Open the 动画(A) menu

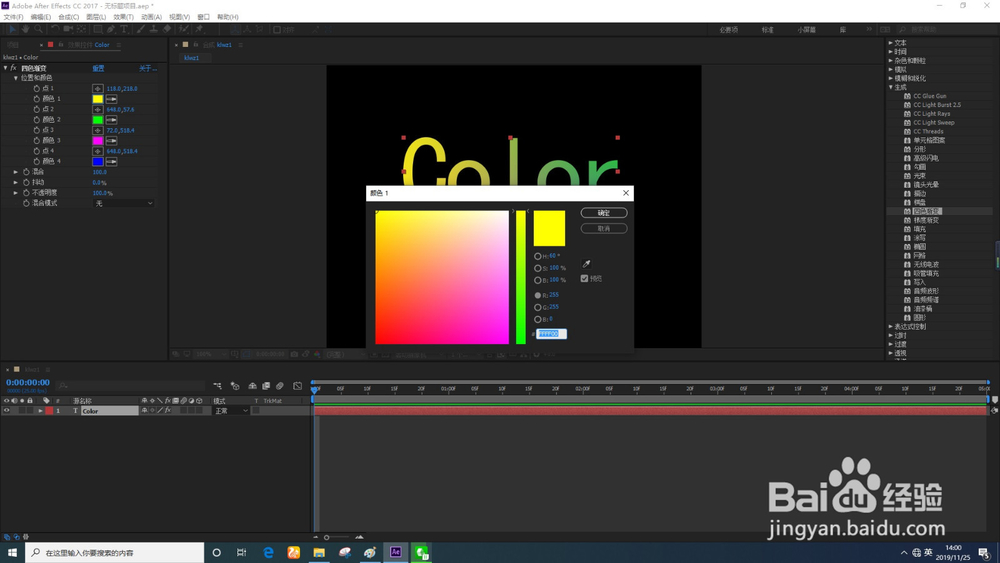[151, 17]
